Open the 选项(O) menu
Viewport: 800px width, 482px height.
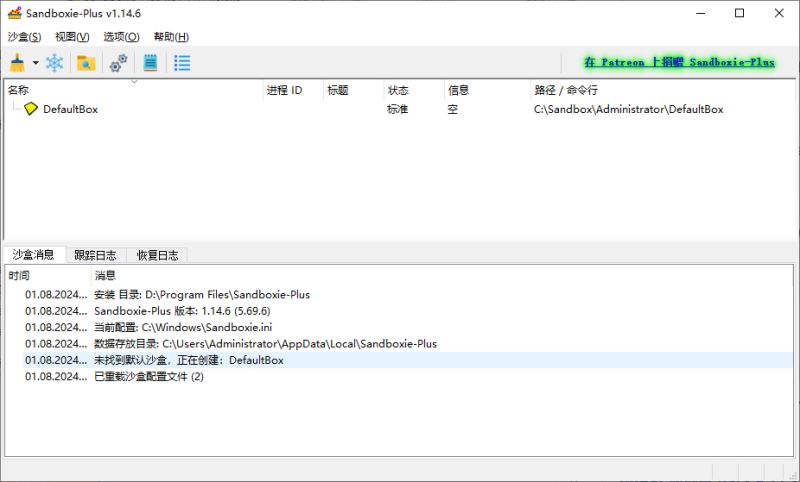121,37
